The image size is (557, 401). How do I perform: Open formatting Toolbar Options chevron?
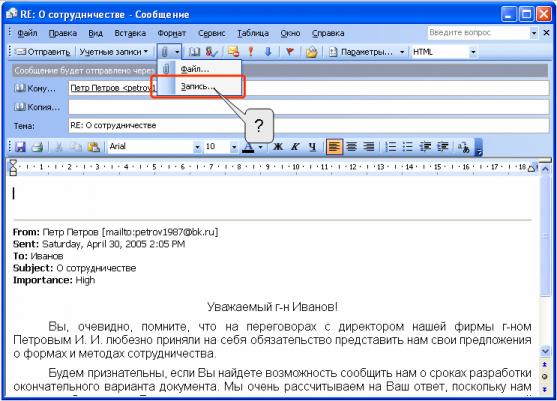pos(478,147)
